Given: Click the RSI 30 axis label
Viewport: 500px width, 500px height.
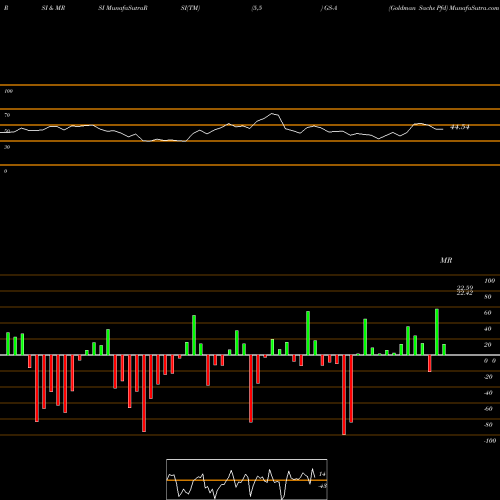Looking at the screenshot, I should pos(7,147).
